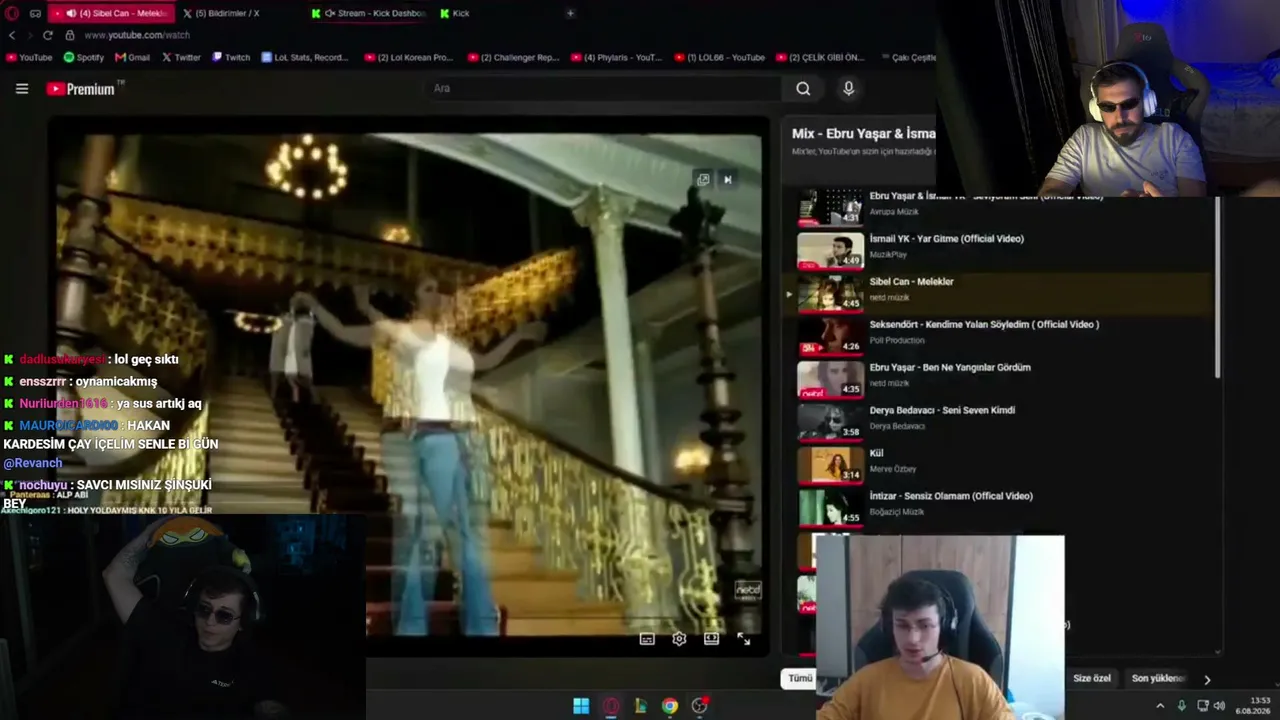Viewport: 1280px width, 720px height.
Task: Click the OBS Studio taskbar icon
Action: [700, 706]
